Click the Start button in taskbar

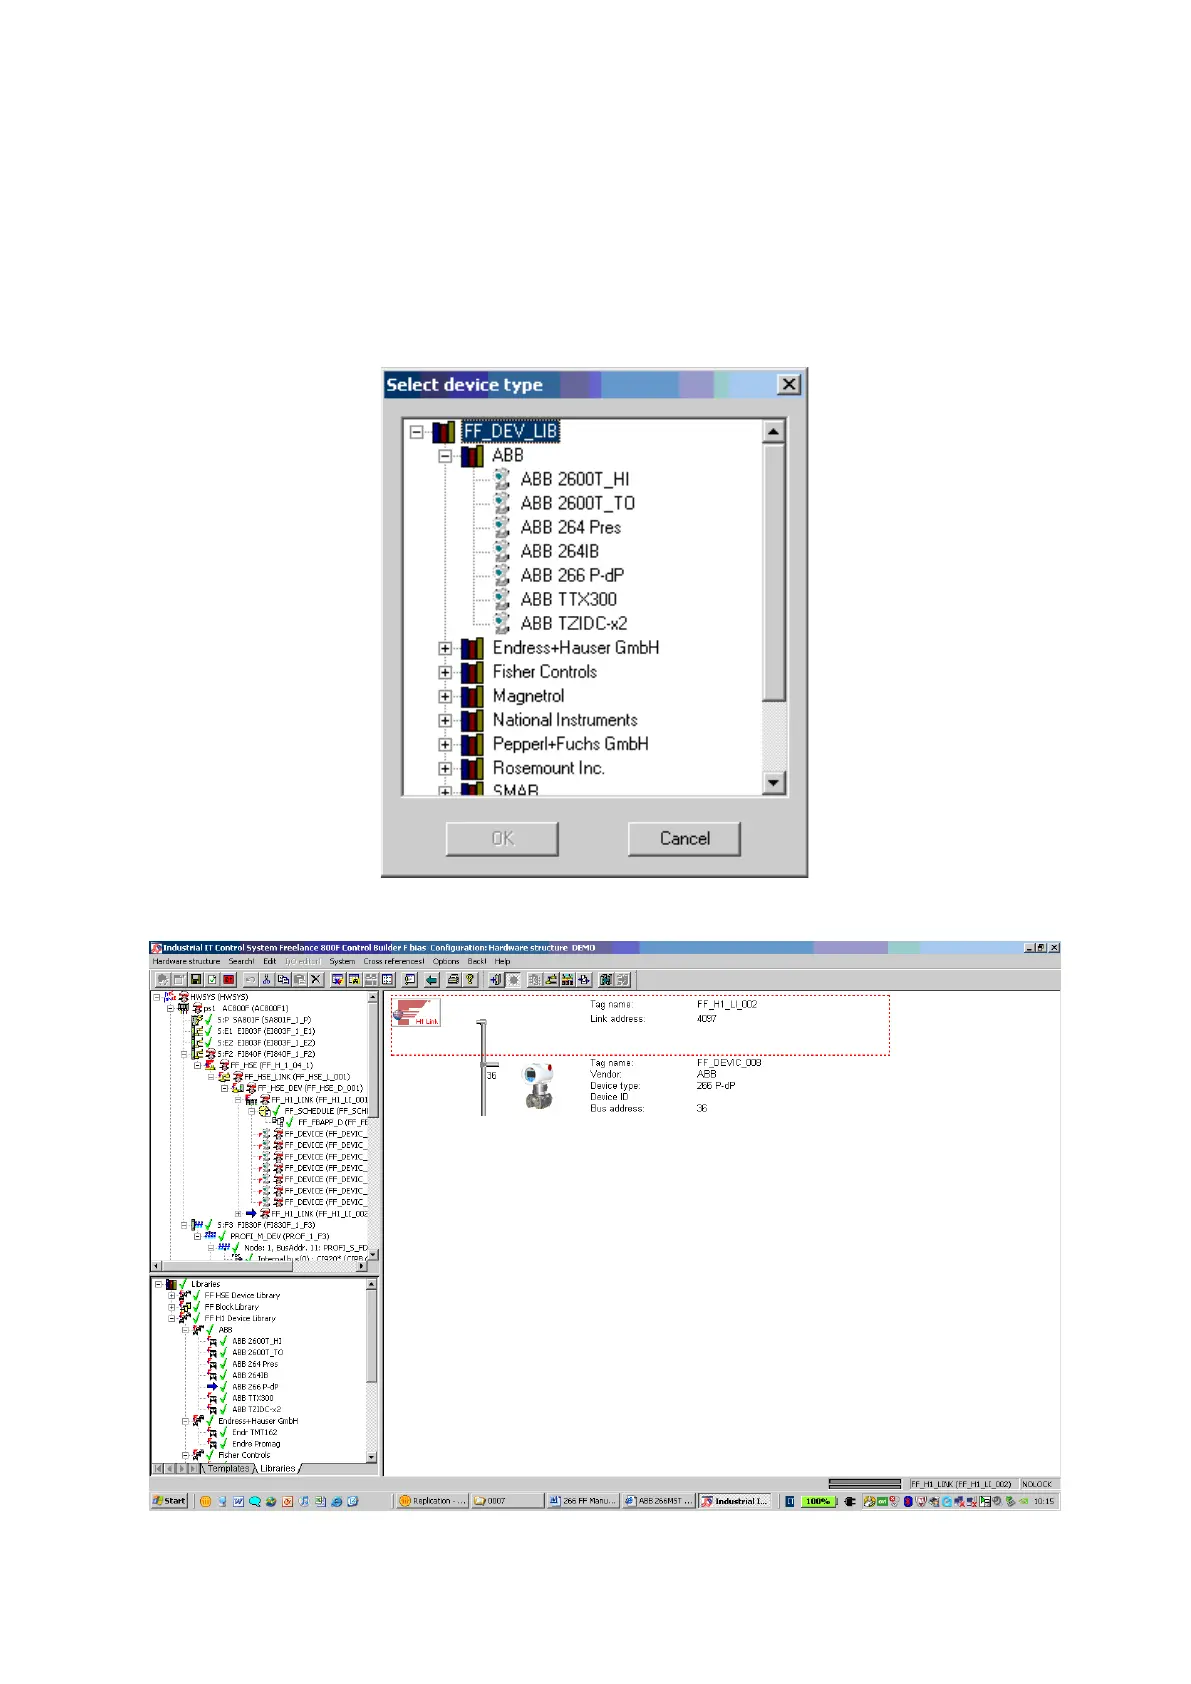pos(169,1501)
